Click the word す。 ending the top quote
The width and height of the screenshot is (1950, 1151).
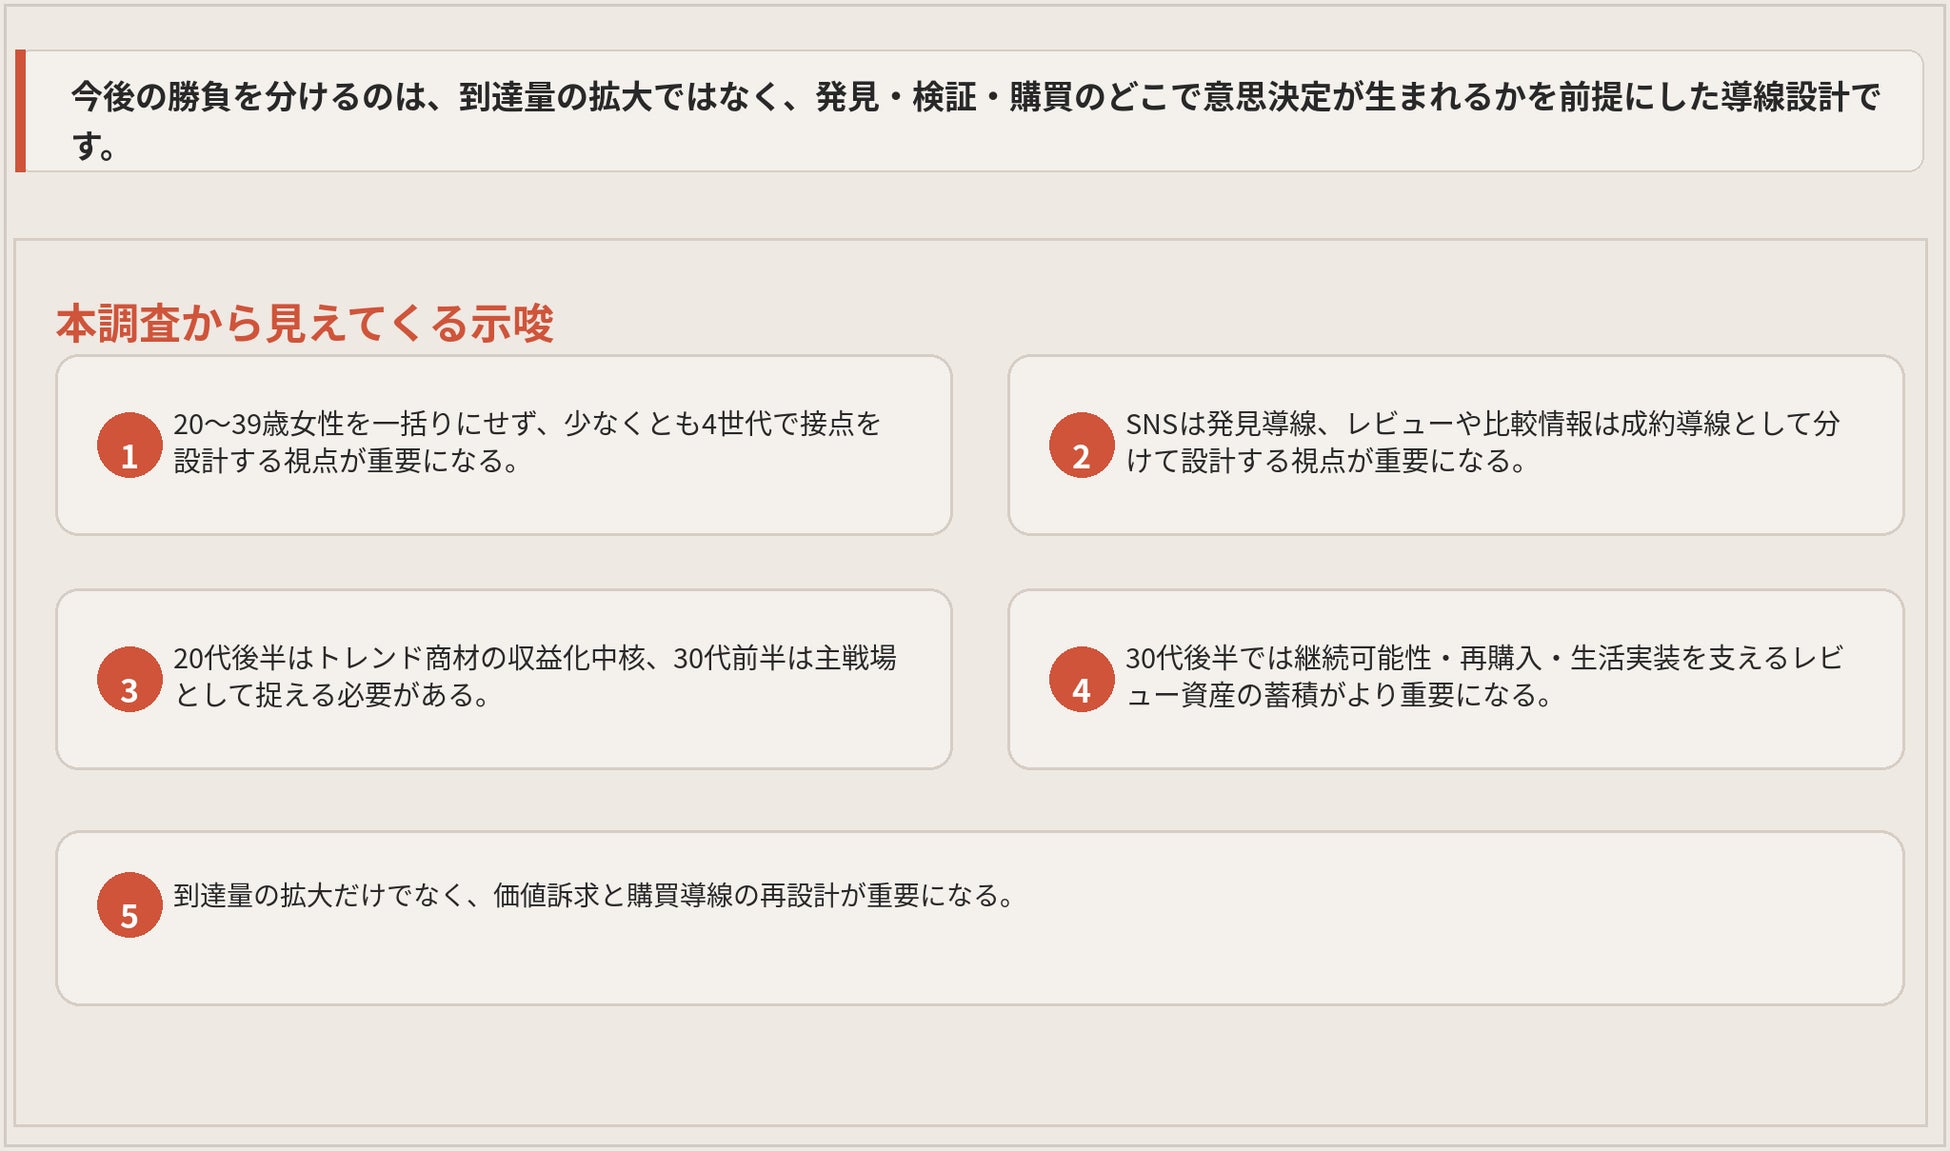pos(94,147)
